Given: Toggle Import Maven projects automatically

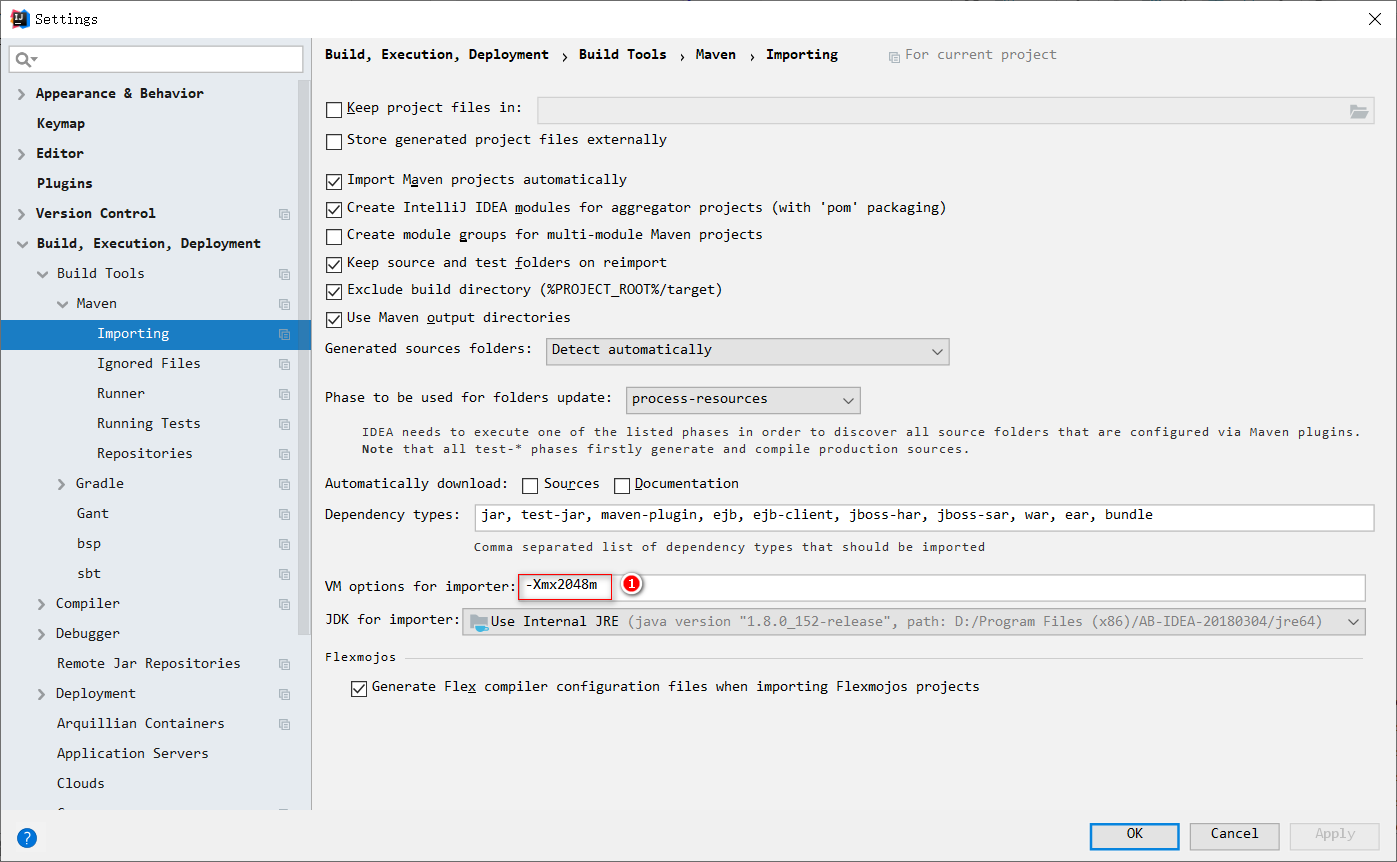Looking at the screenshot, I should [x=334, y=181].
